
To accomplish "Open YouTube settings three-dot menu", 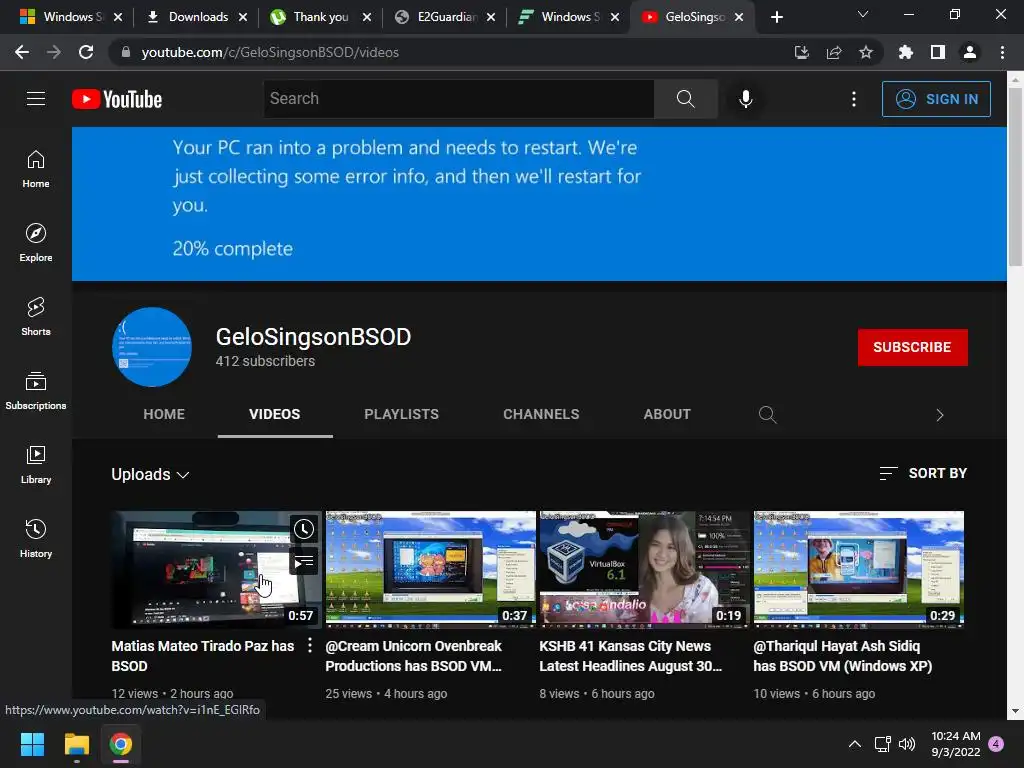I will coord(854,99).
